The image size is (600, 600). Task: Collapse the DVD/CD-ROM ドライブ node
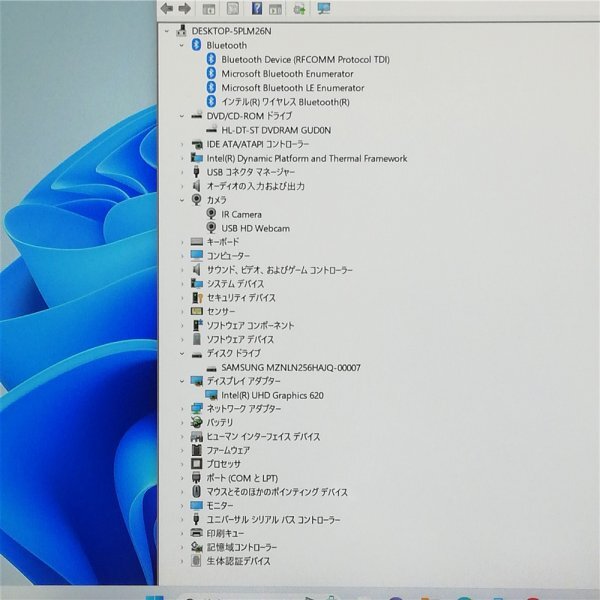(x=182, y=116)
